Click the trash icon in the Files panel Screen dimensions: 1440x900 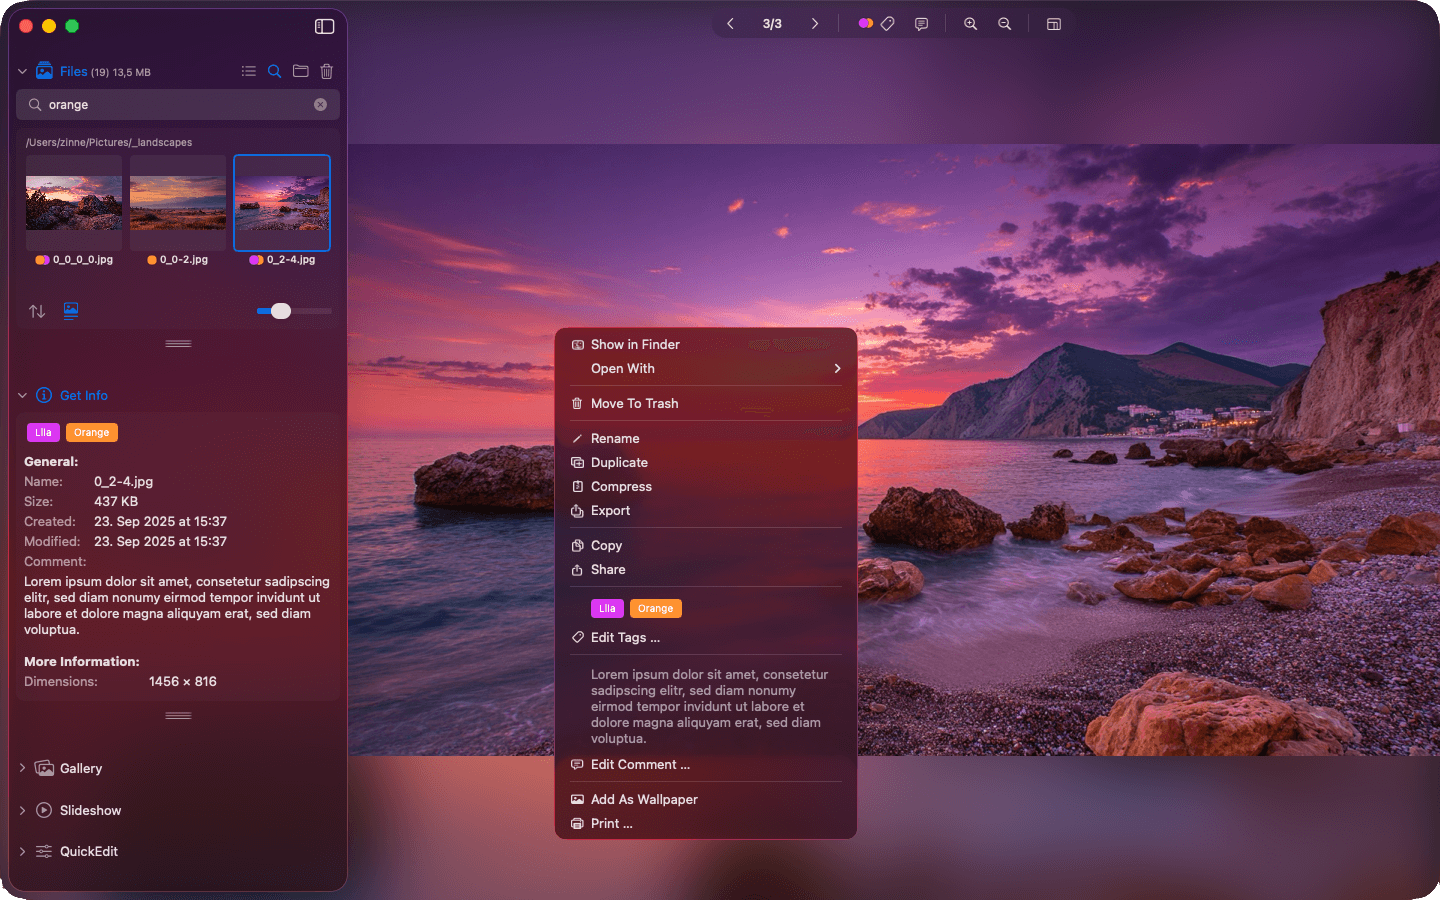[326, 71]
